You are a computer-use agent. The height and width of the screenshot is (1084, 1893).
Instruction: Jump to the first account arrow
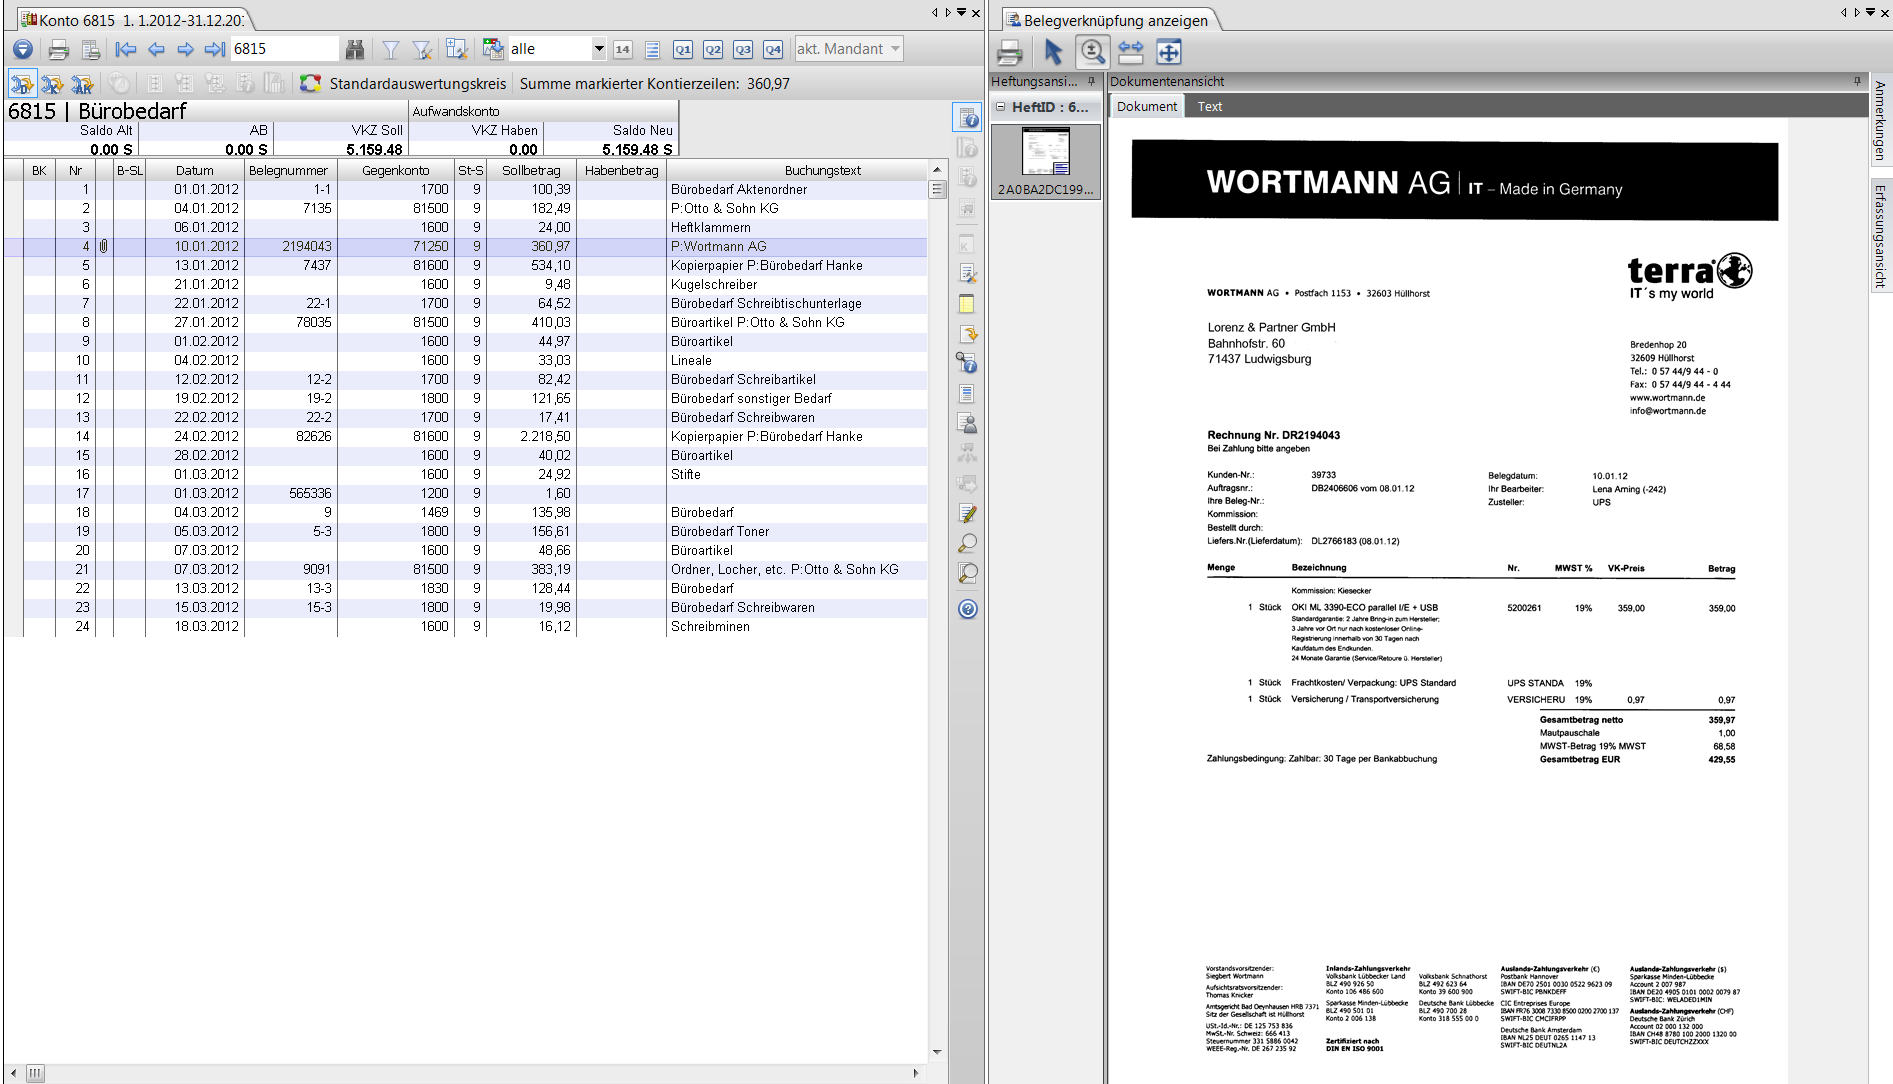126,49
